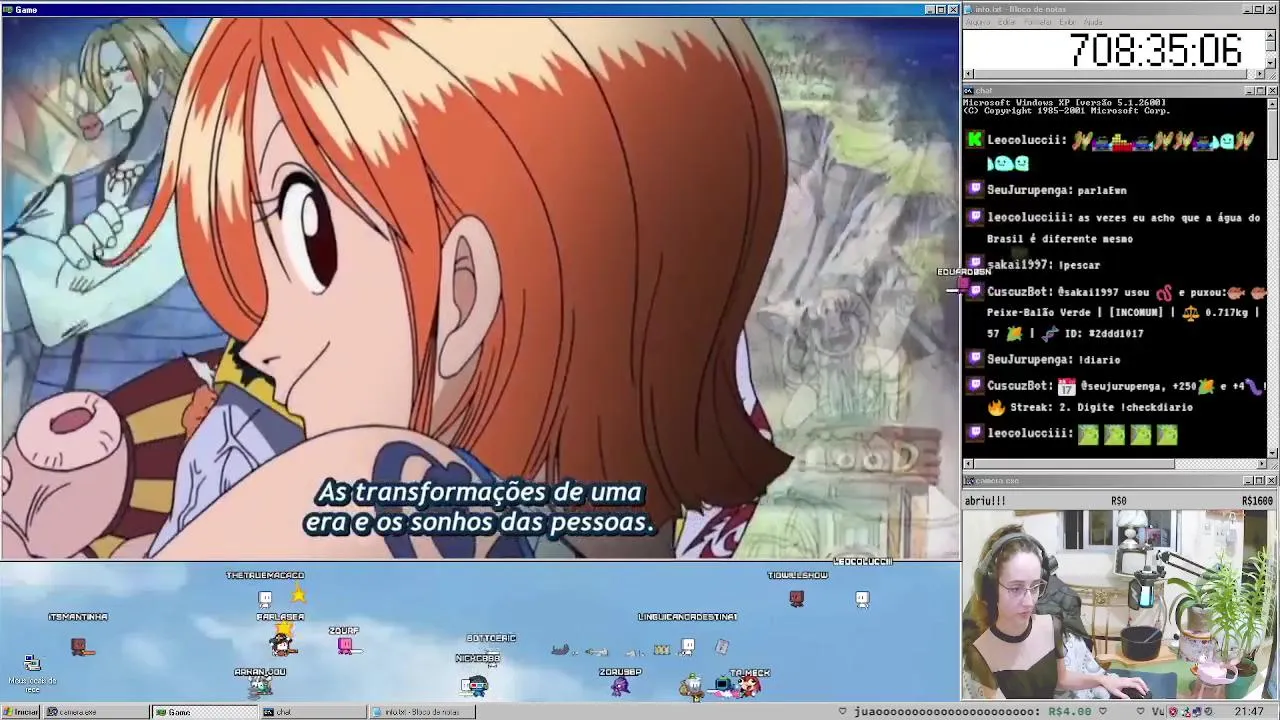The width and height of the screenshot is (1280, 720).
Task: Click the THETRUEMACACO avatar character
Action: pyautogui.click(x=265, y=599)
